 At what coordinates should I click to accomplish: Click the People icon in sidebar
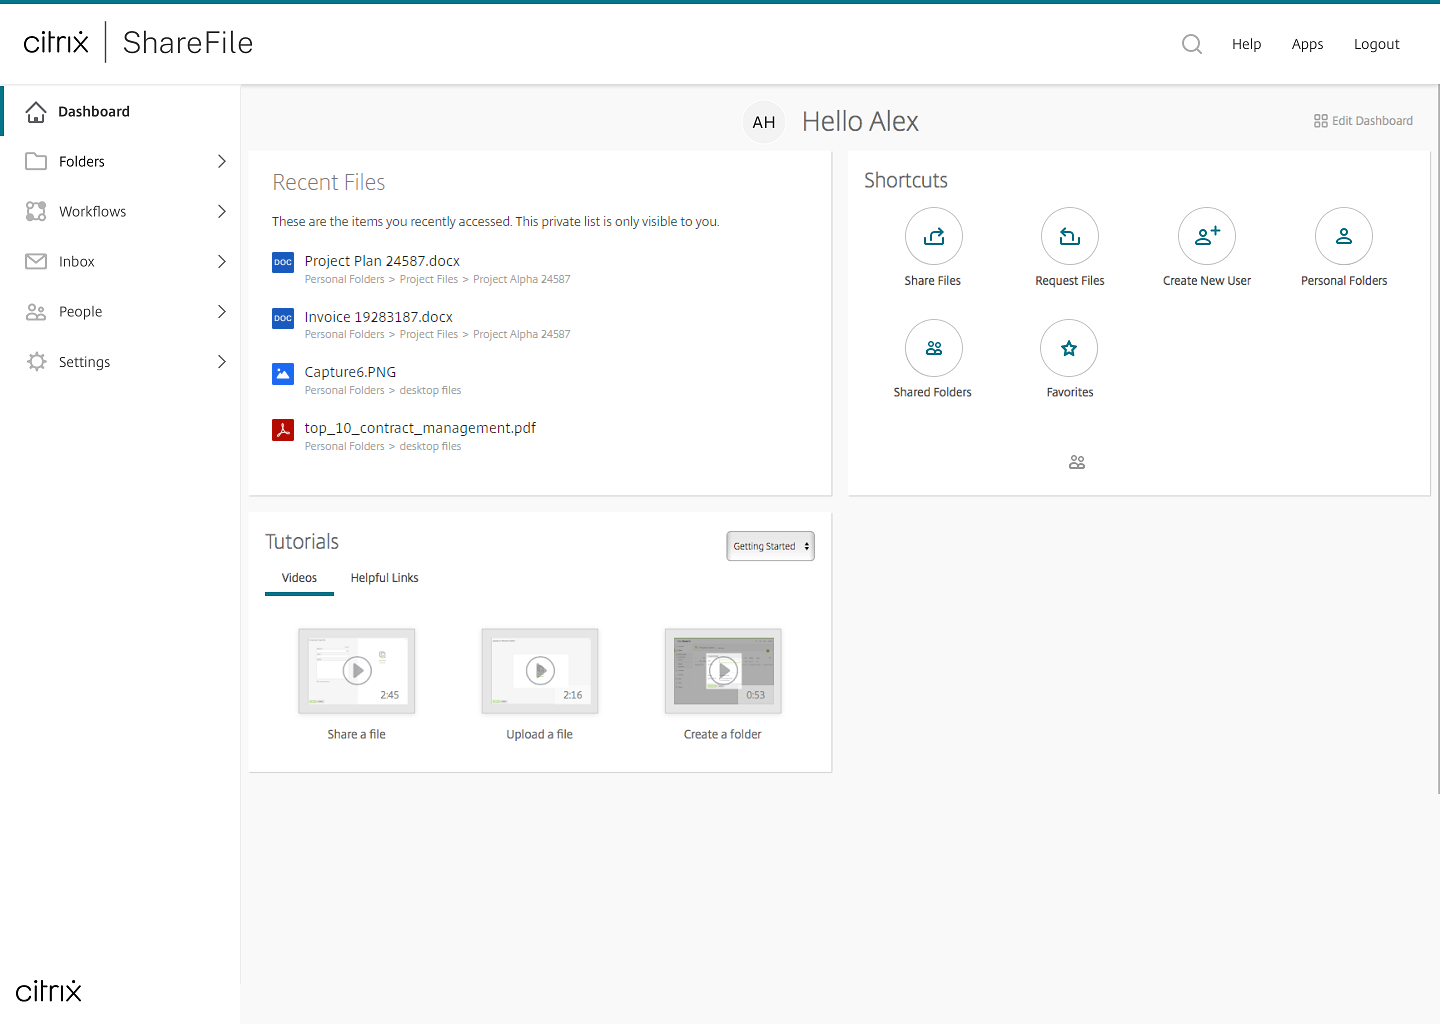(36, 312)
